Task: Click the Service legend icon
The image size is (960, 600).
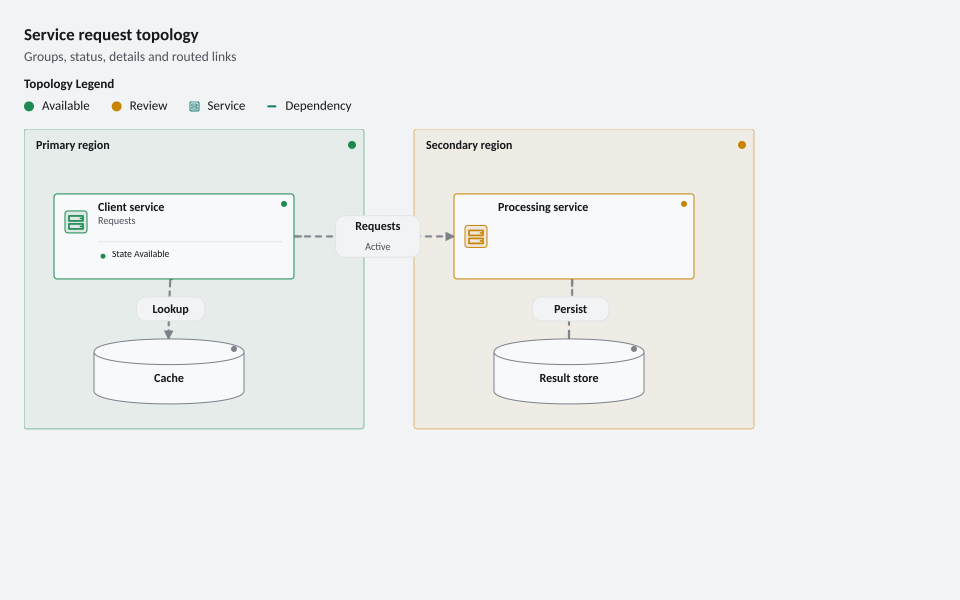Action: 194,107
